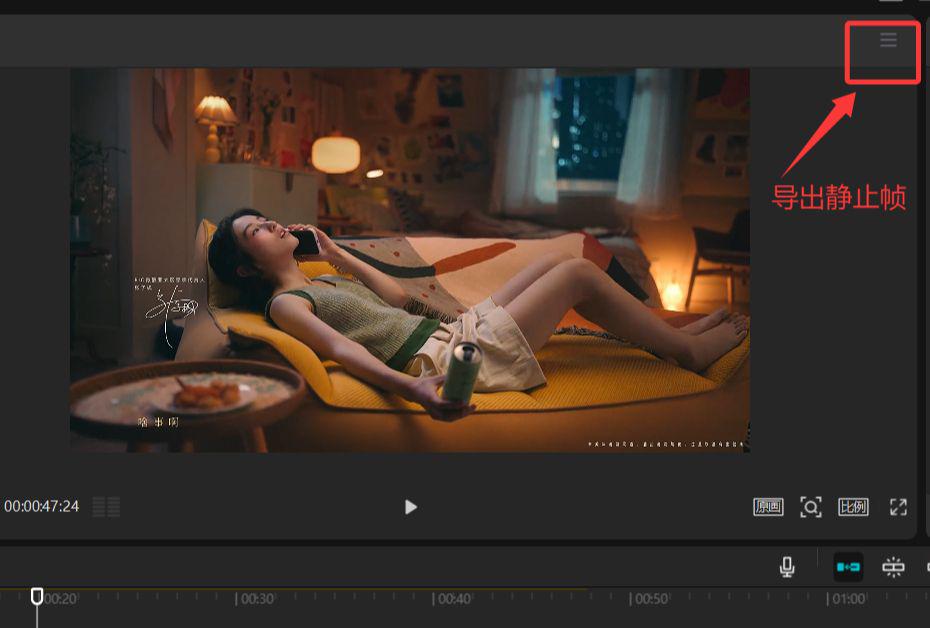The width and height of the screenshot is (930, 628).
Task: Jump to 01:00 on the timeline ruler
Action: (x=848, y=599)
